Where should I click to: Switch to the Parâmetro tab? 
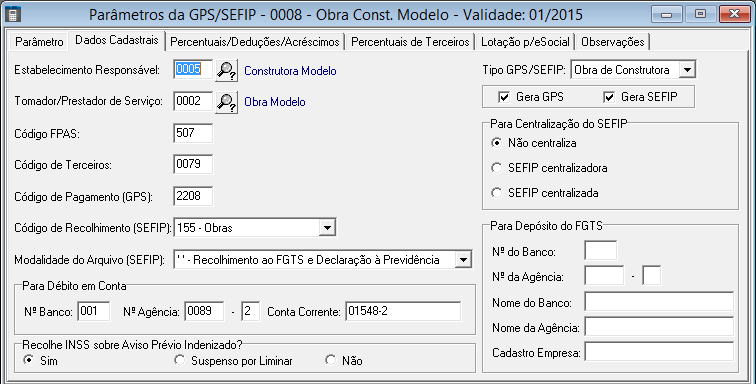(39, 42)
